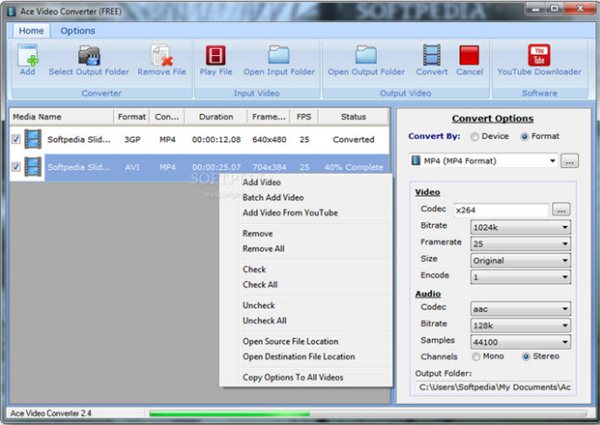
Task: Click the Open Output Folder icon
Action: 366,55
